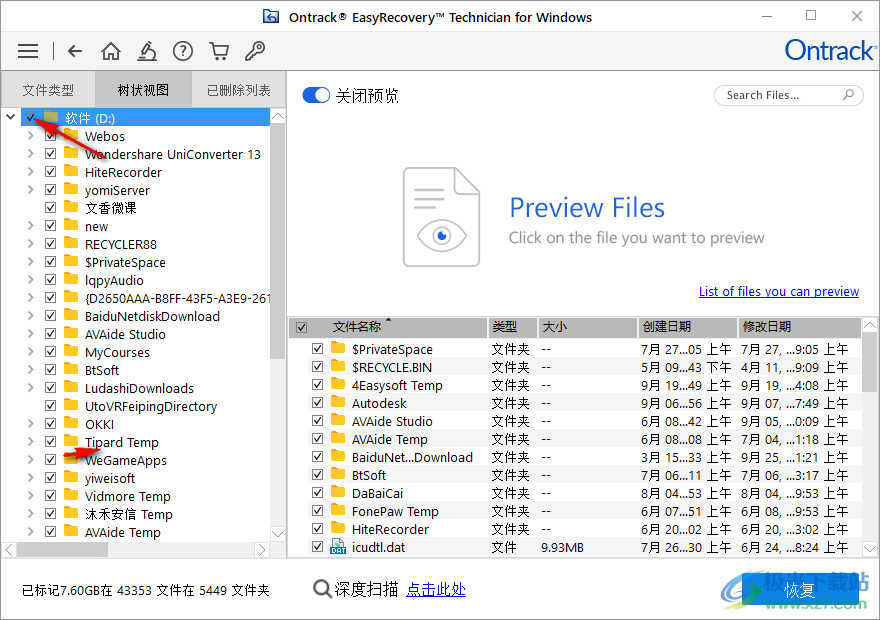The height and width of the screenshot is (620, 880).
Task: Click the 恢复 recover button
Action: tap(800, 589)
